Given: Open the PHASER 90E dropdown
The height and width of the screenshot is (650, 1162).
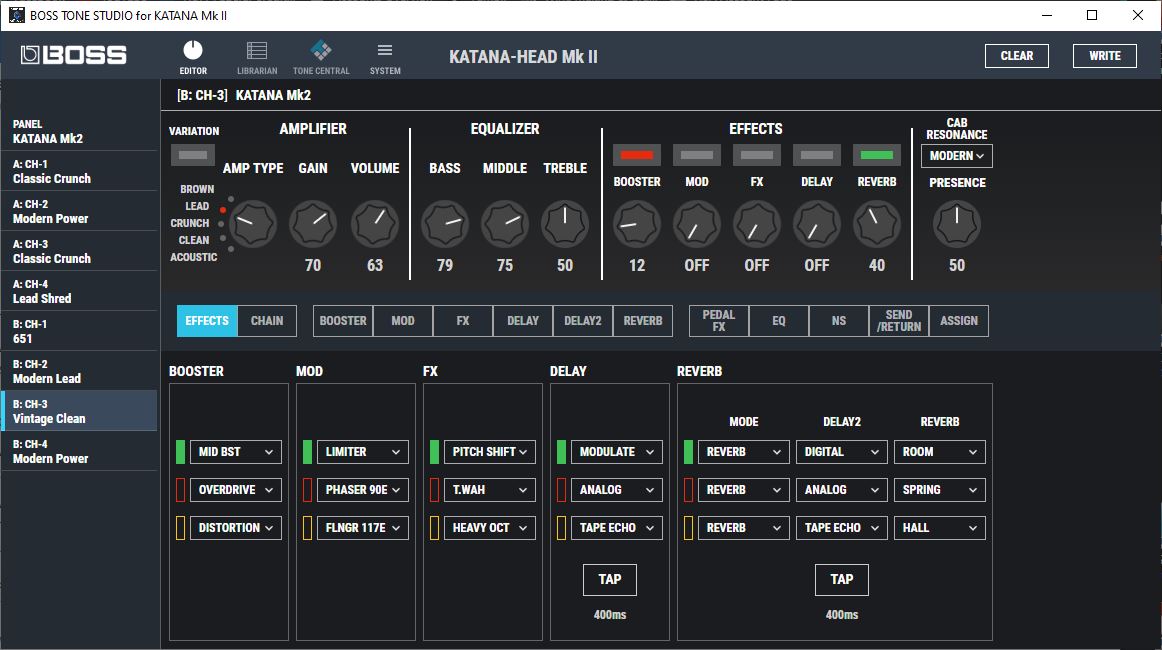Looking at the screenshot, I should point(362,490).
